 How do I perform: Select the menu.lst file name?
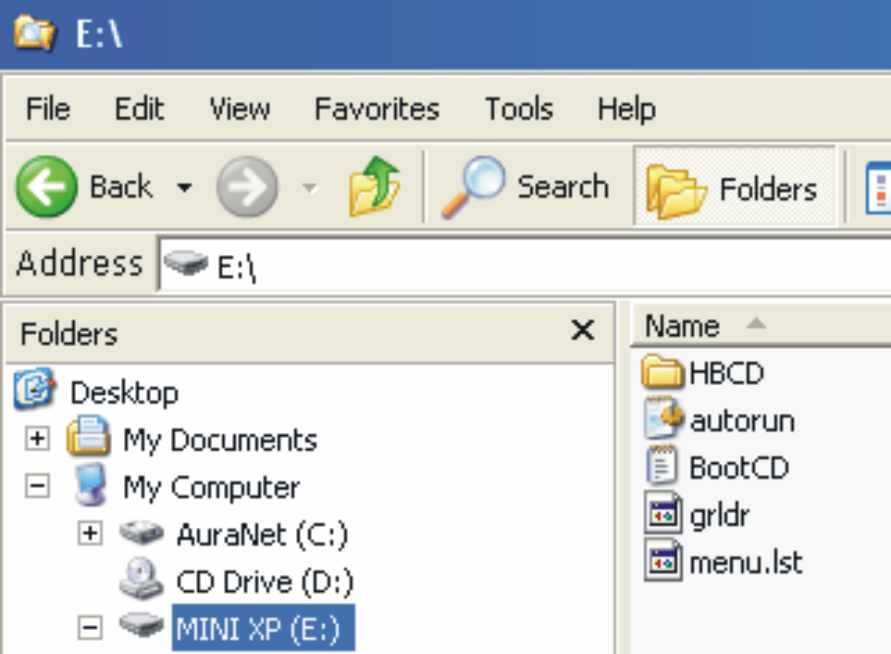coord(746,563)
